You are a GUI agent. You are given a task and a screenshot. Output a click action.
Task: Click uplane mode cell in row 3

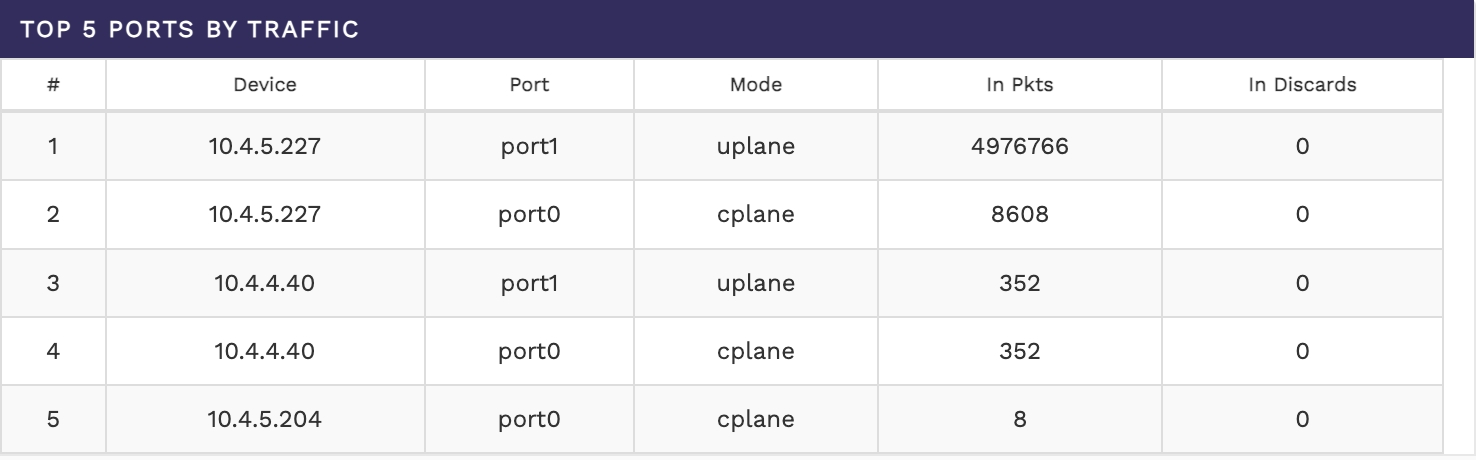pos(755,283)
